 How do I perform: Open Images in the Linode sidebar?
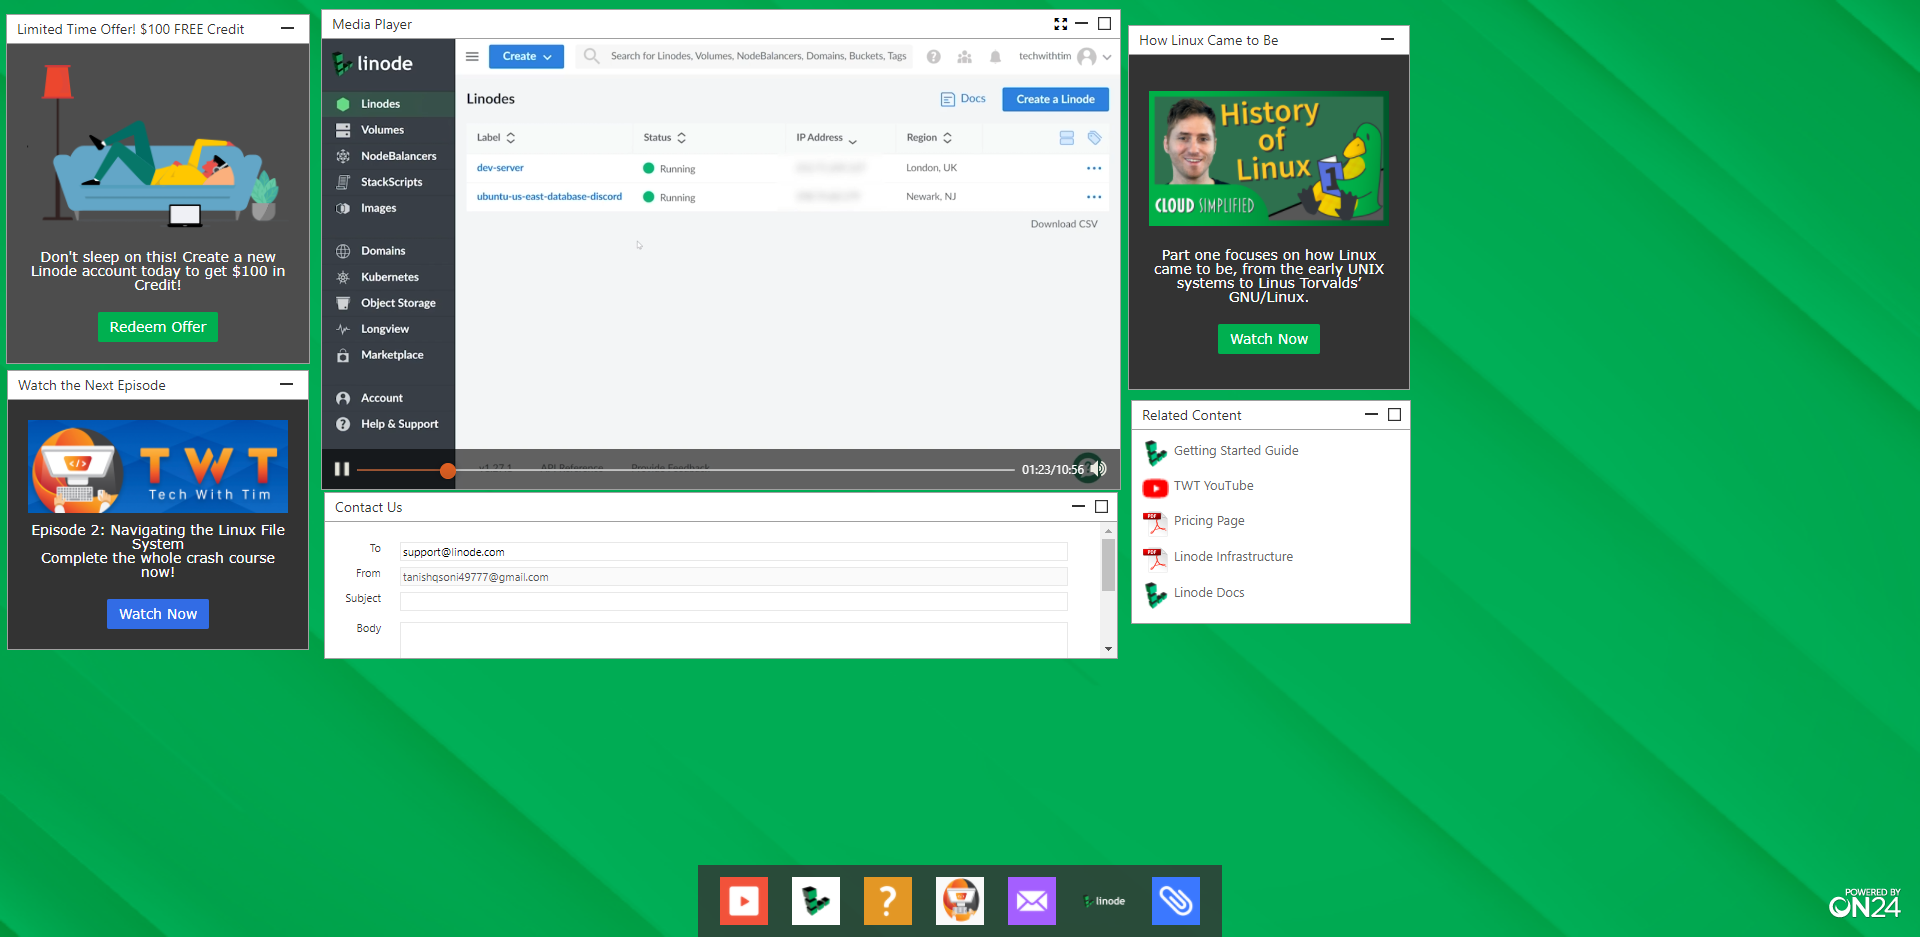tap(388, 208)
